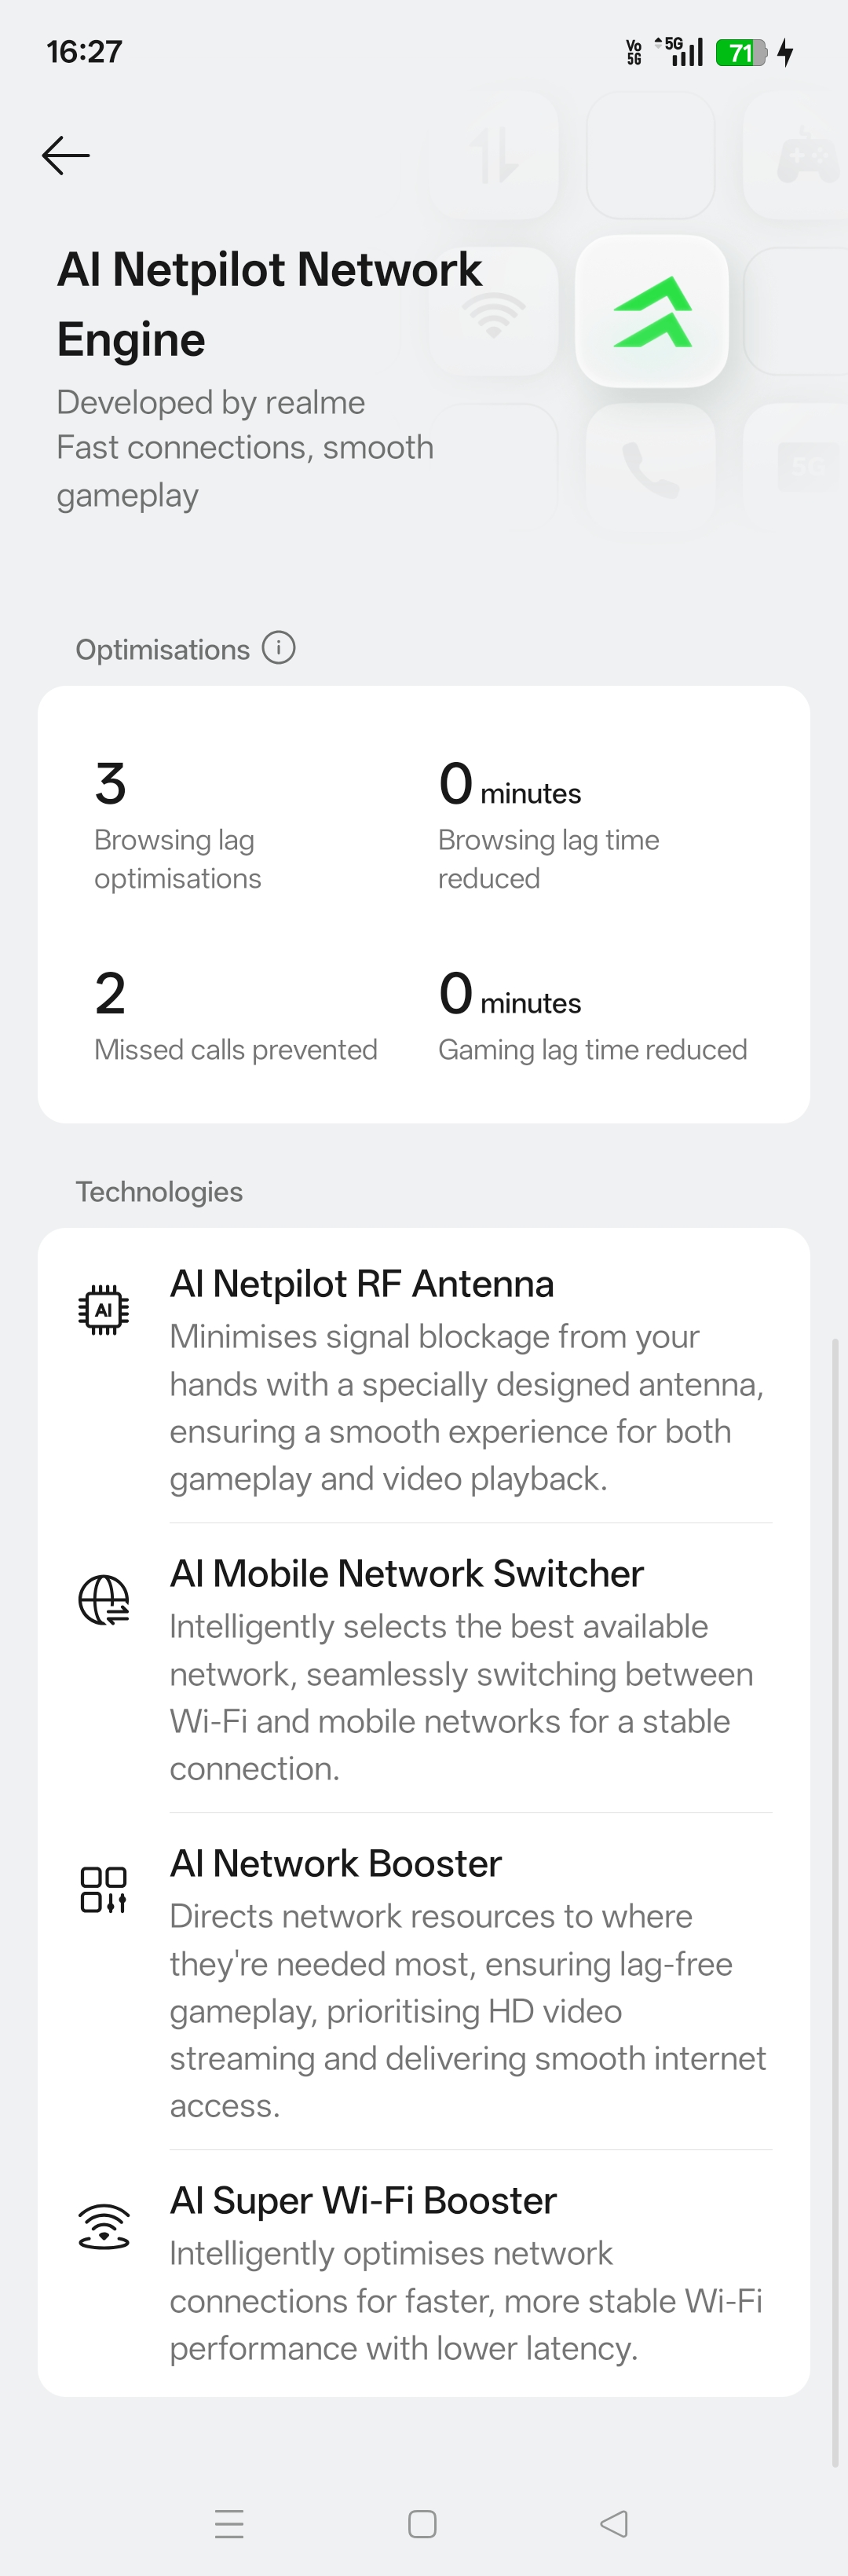Tap the Browsing lag optimisations count

point(111,784)
